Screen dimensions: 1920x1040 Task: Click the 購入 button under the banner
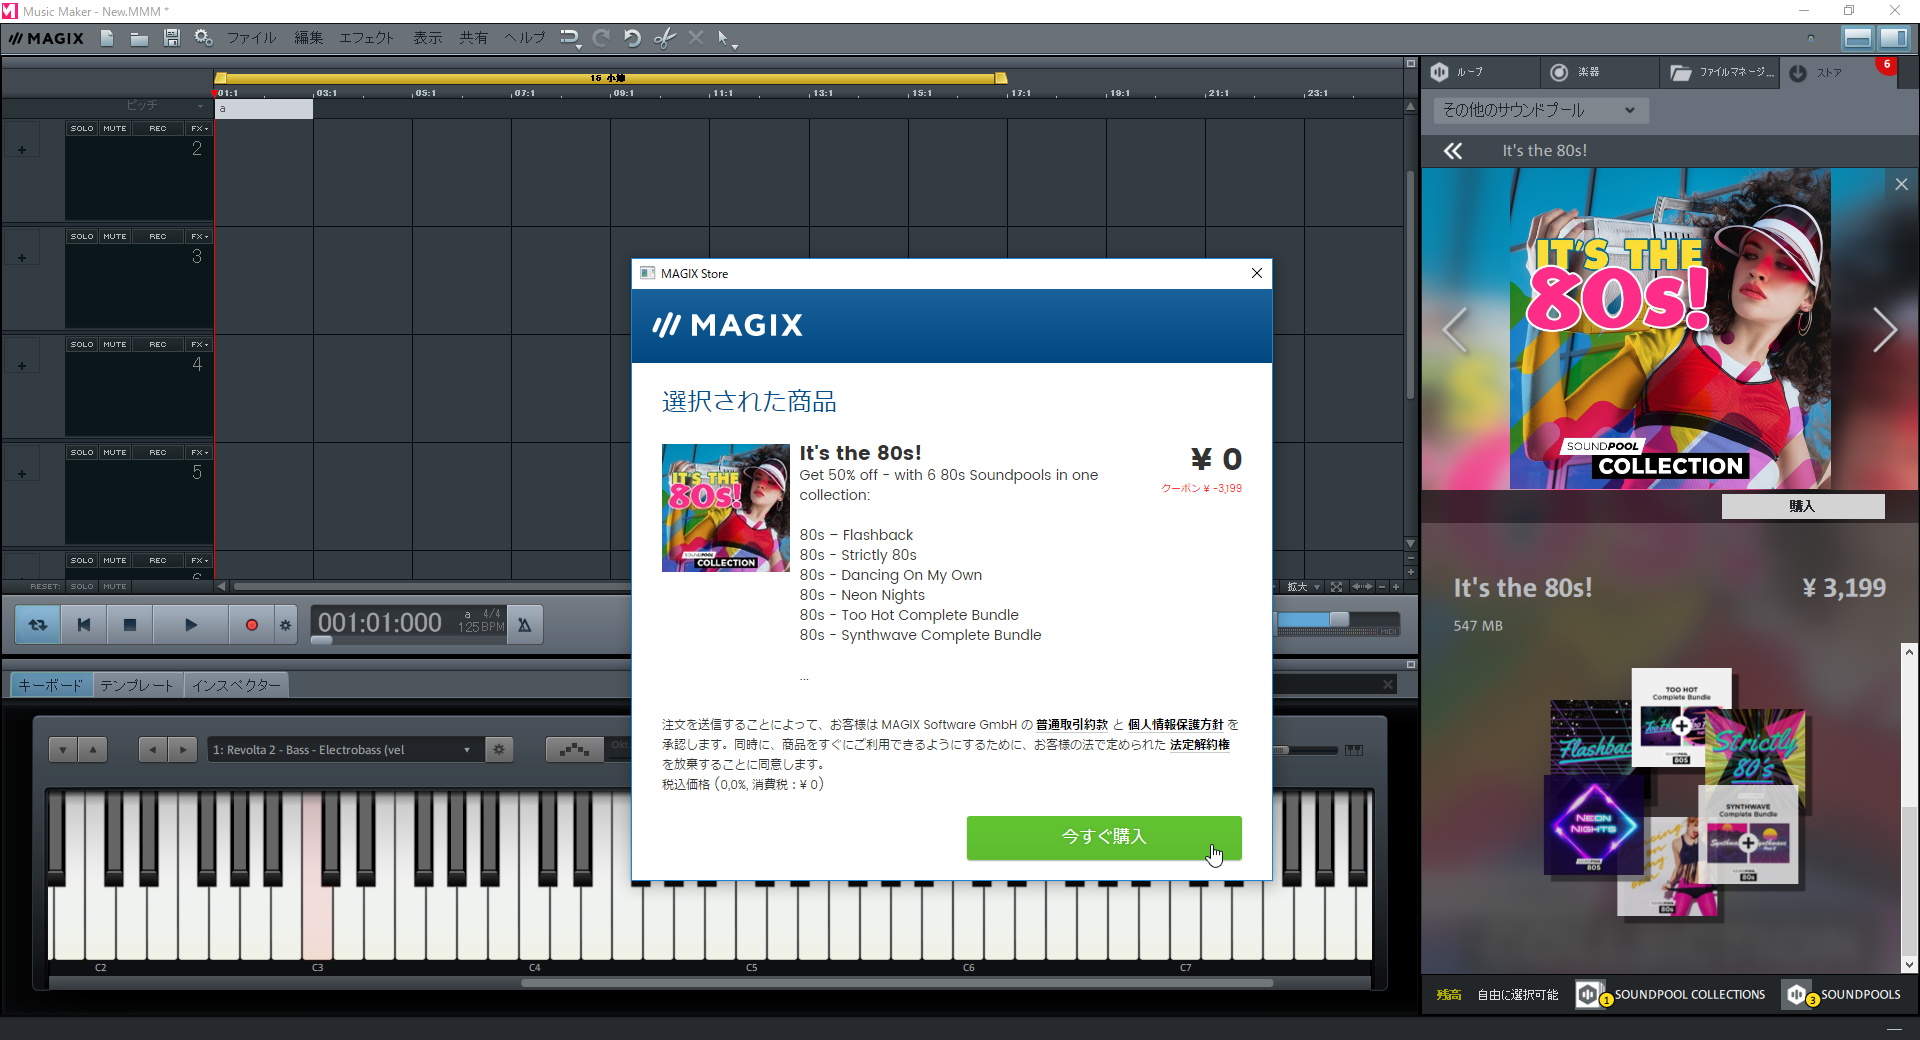click(x=1802, y=506)
